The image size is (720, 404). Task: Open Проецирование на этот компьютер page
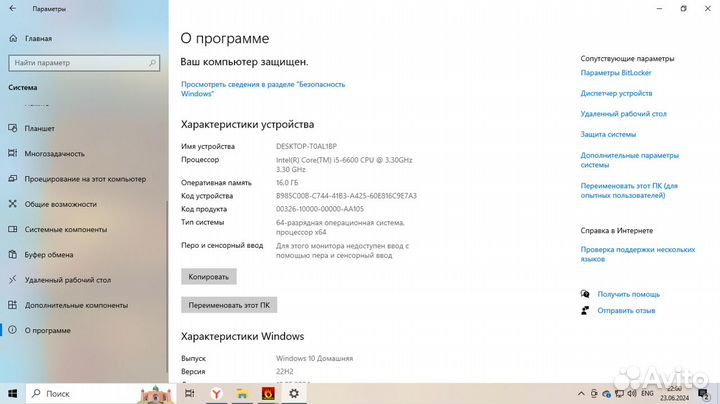[x=84, y=179]
